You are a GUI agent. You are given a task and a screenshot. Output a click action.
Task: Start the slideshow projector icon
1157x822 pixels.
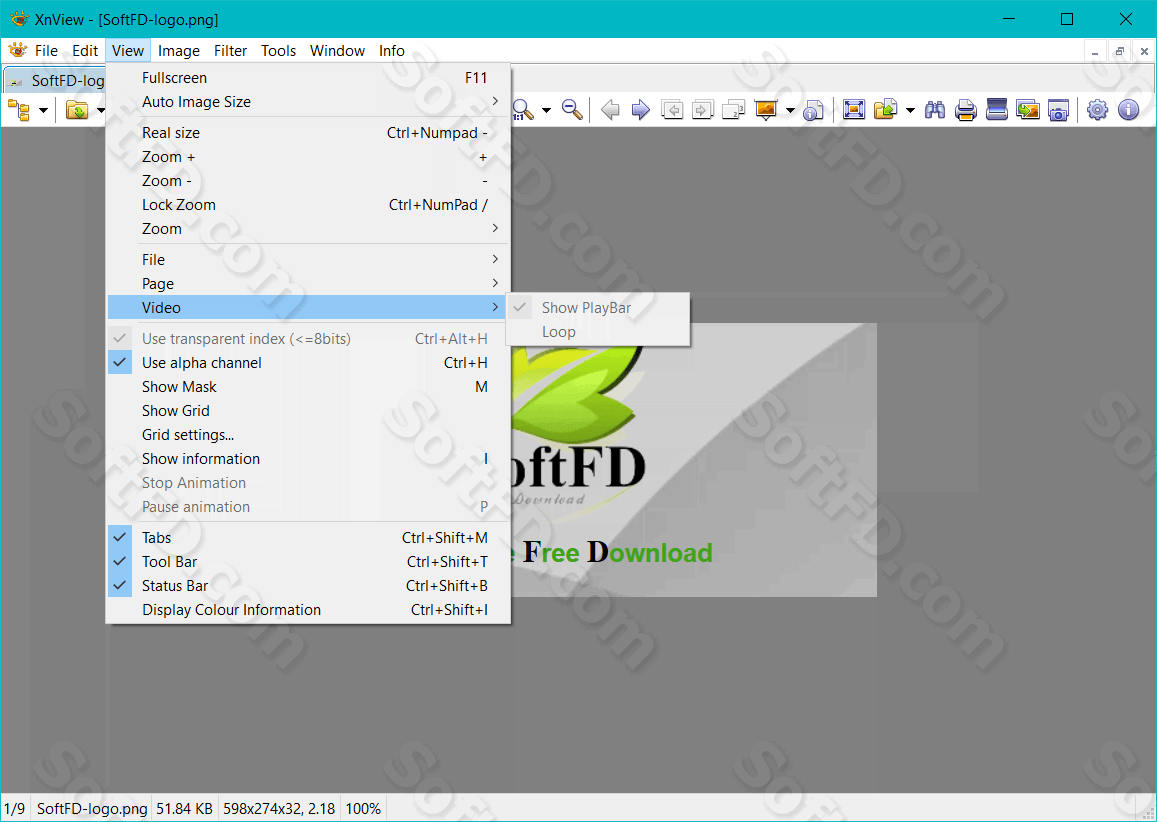click(766, 111)
